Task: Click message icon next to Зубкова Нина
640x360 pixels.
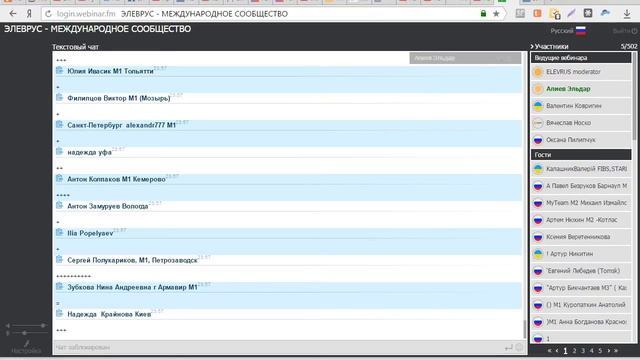Action: [x=59, y=287]
